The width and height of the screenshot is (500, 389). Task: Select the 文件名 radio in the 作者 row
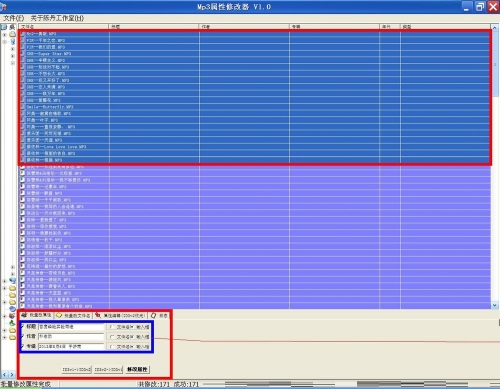pyautogui.click(x=112, y=337)
